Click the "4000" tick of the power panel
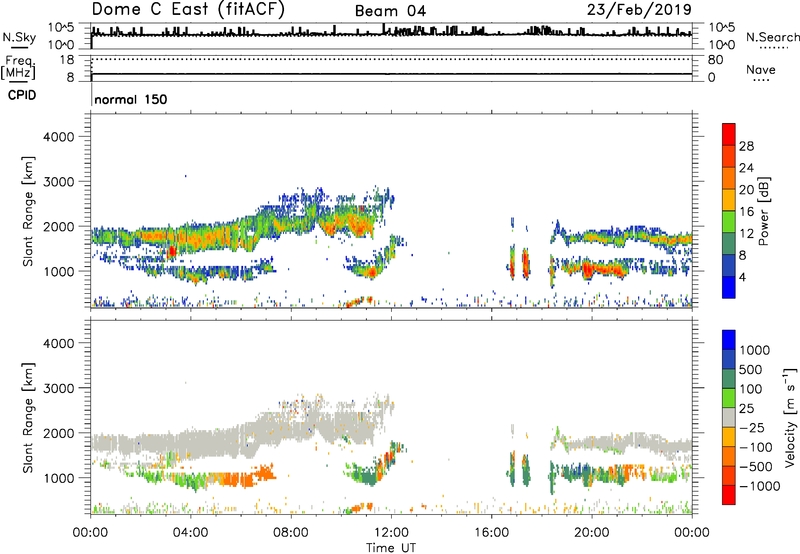 (58, 137)
